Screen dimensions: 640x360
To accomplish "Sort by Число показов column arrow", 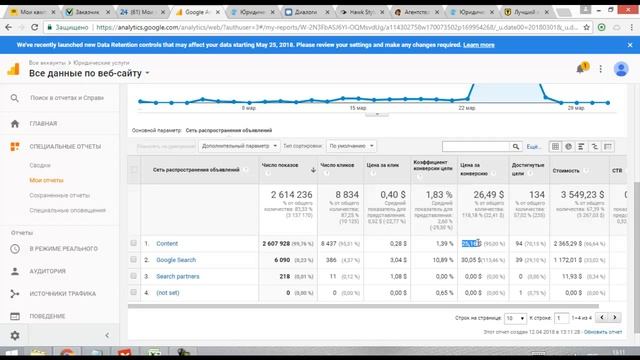I will (313, 170).
